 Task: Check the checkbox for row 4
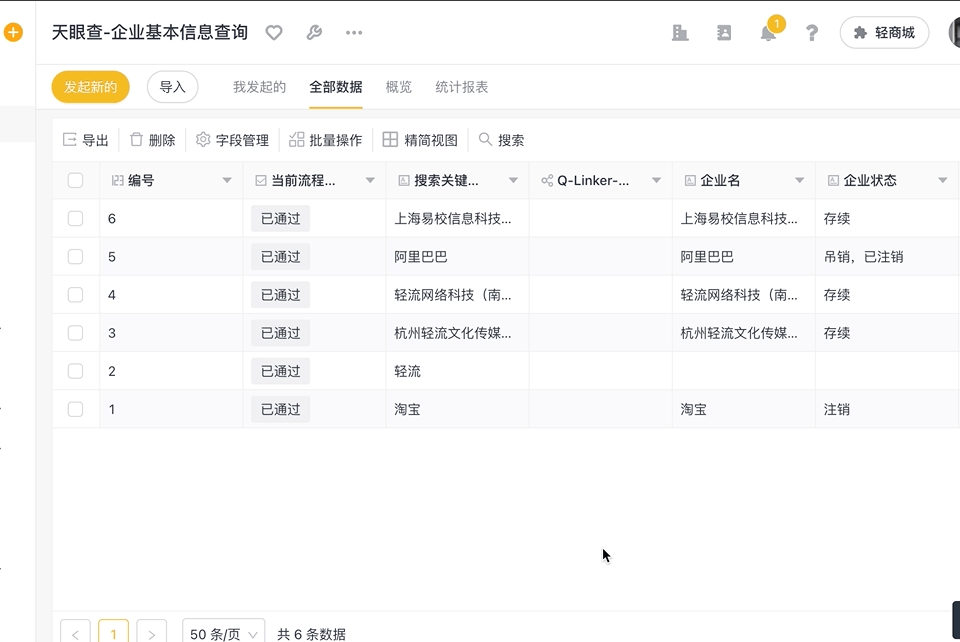pyautogui.click(x=75, y=295)
